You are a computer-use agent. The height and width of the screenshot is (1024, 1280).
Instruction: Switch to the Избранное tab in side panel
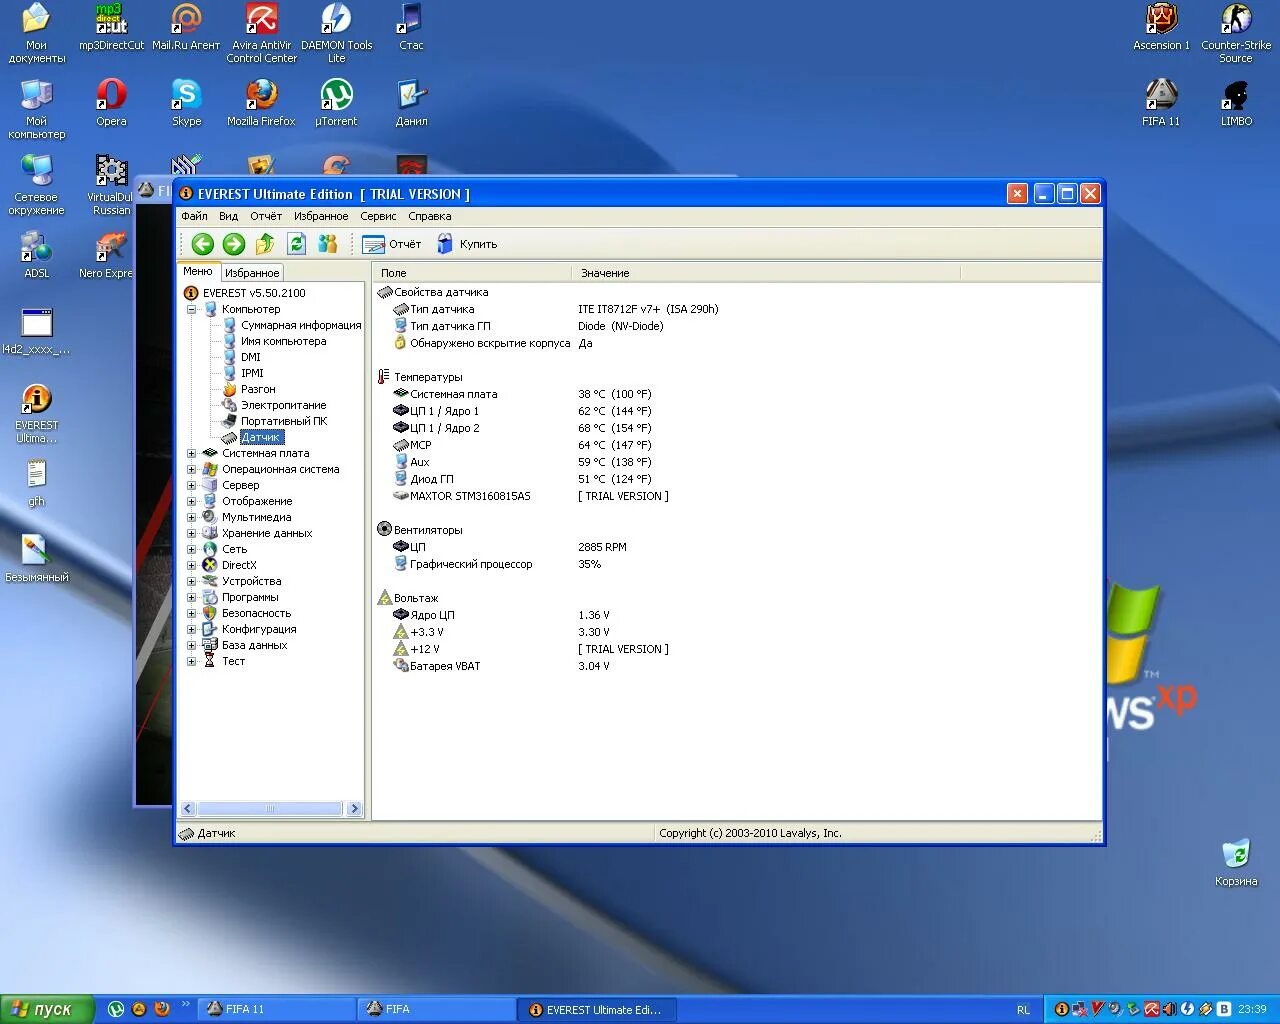click(x=252, y=272)
